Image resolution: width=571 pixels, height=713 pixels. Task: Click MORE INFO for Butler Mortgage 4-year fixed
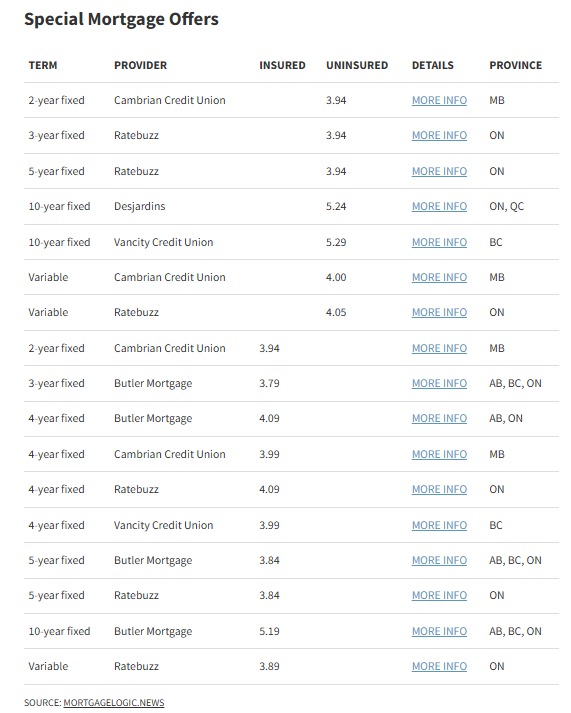coord(439,418)
